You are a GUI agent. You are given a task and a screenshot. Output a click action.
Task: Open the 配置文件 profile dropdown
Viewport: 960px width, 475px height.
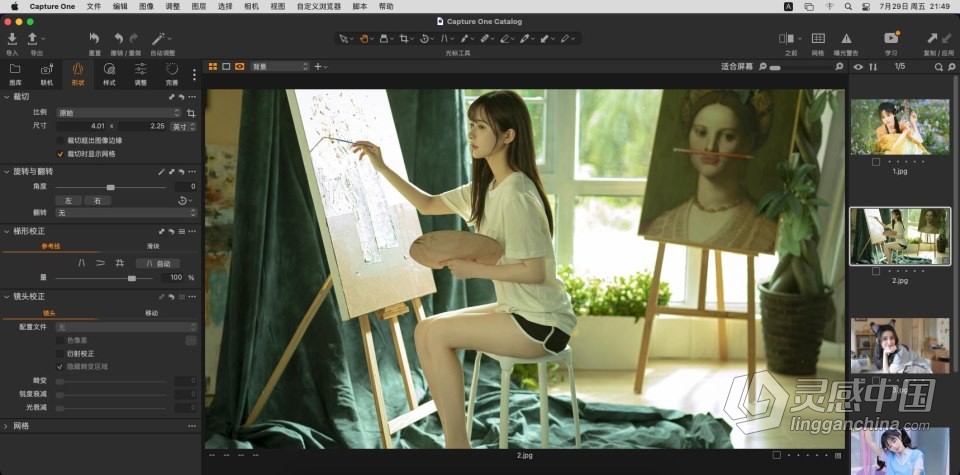coord(126,327)
